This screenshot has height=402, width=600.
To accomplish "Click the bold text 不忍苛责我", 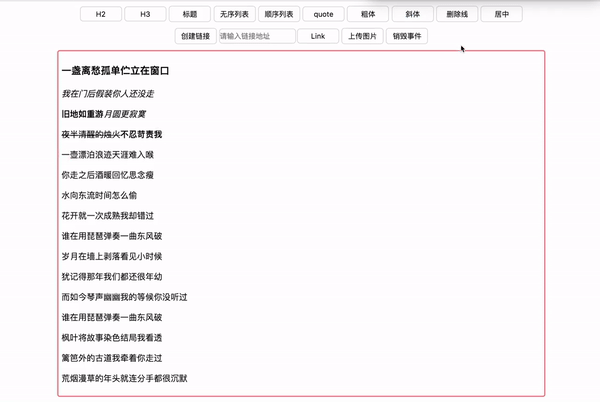I will tap(141, 134).
